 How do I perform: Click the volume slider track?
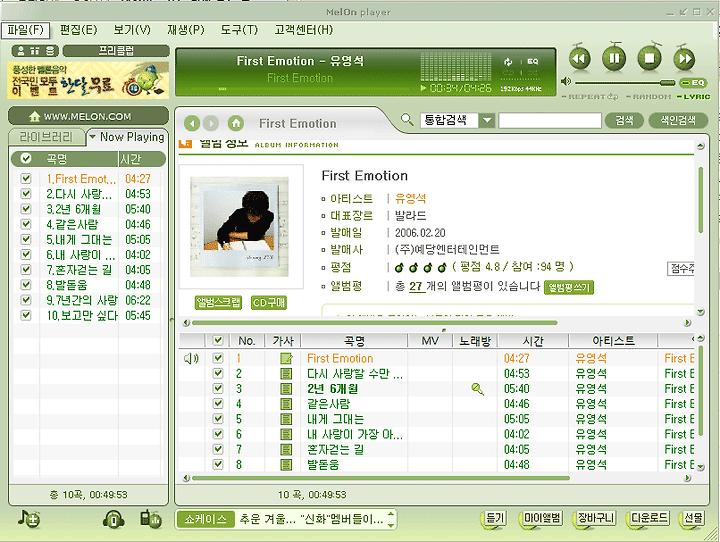[624, 83]
